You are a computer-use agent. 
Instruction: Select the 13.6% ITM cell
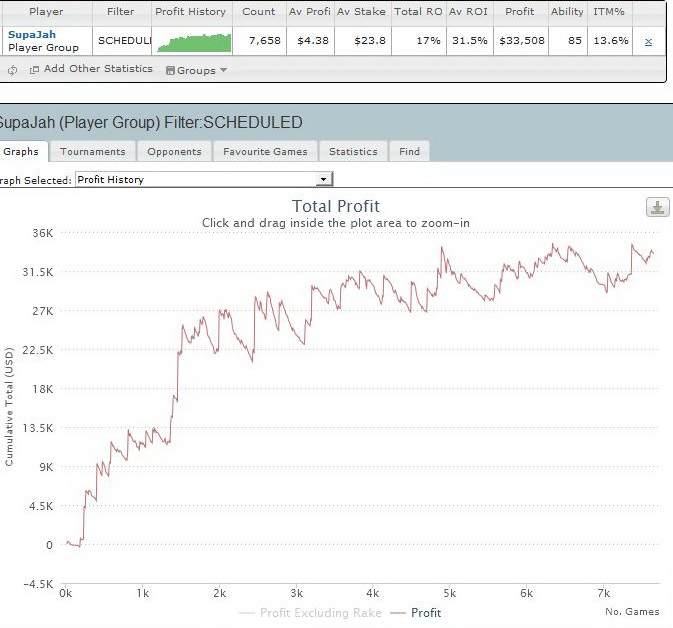611,41
